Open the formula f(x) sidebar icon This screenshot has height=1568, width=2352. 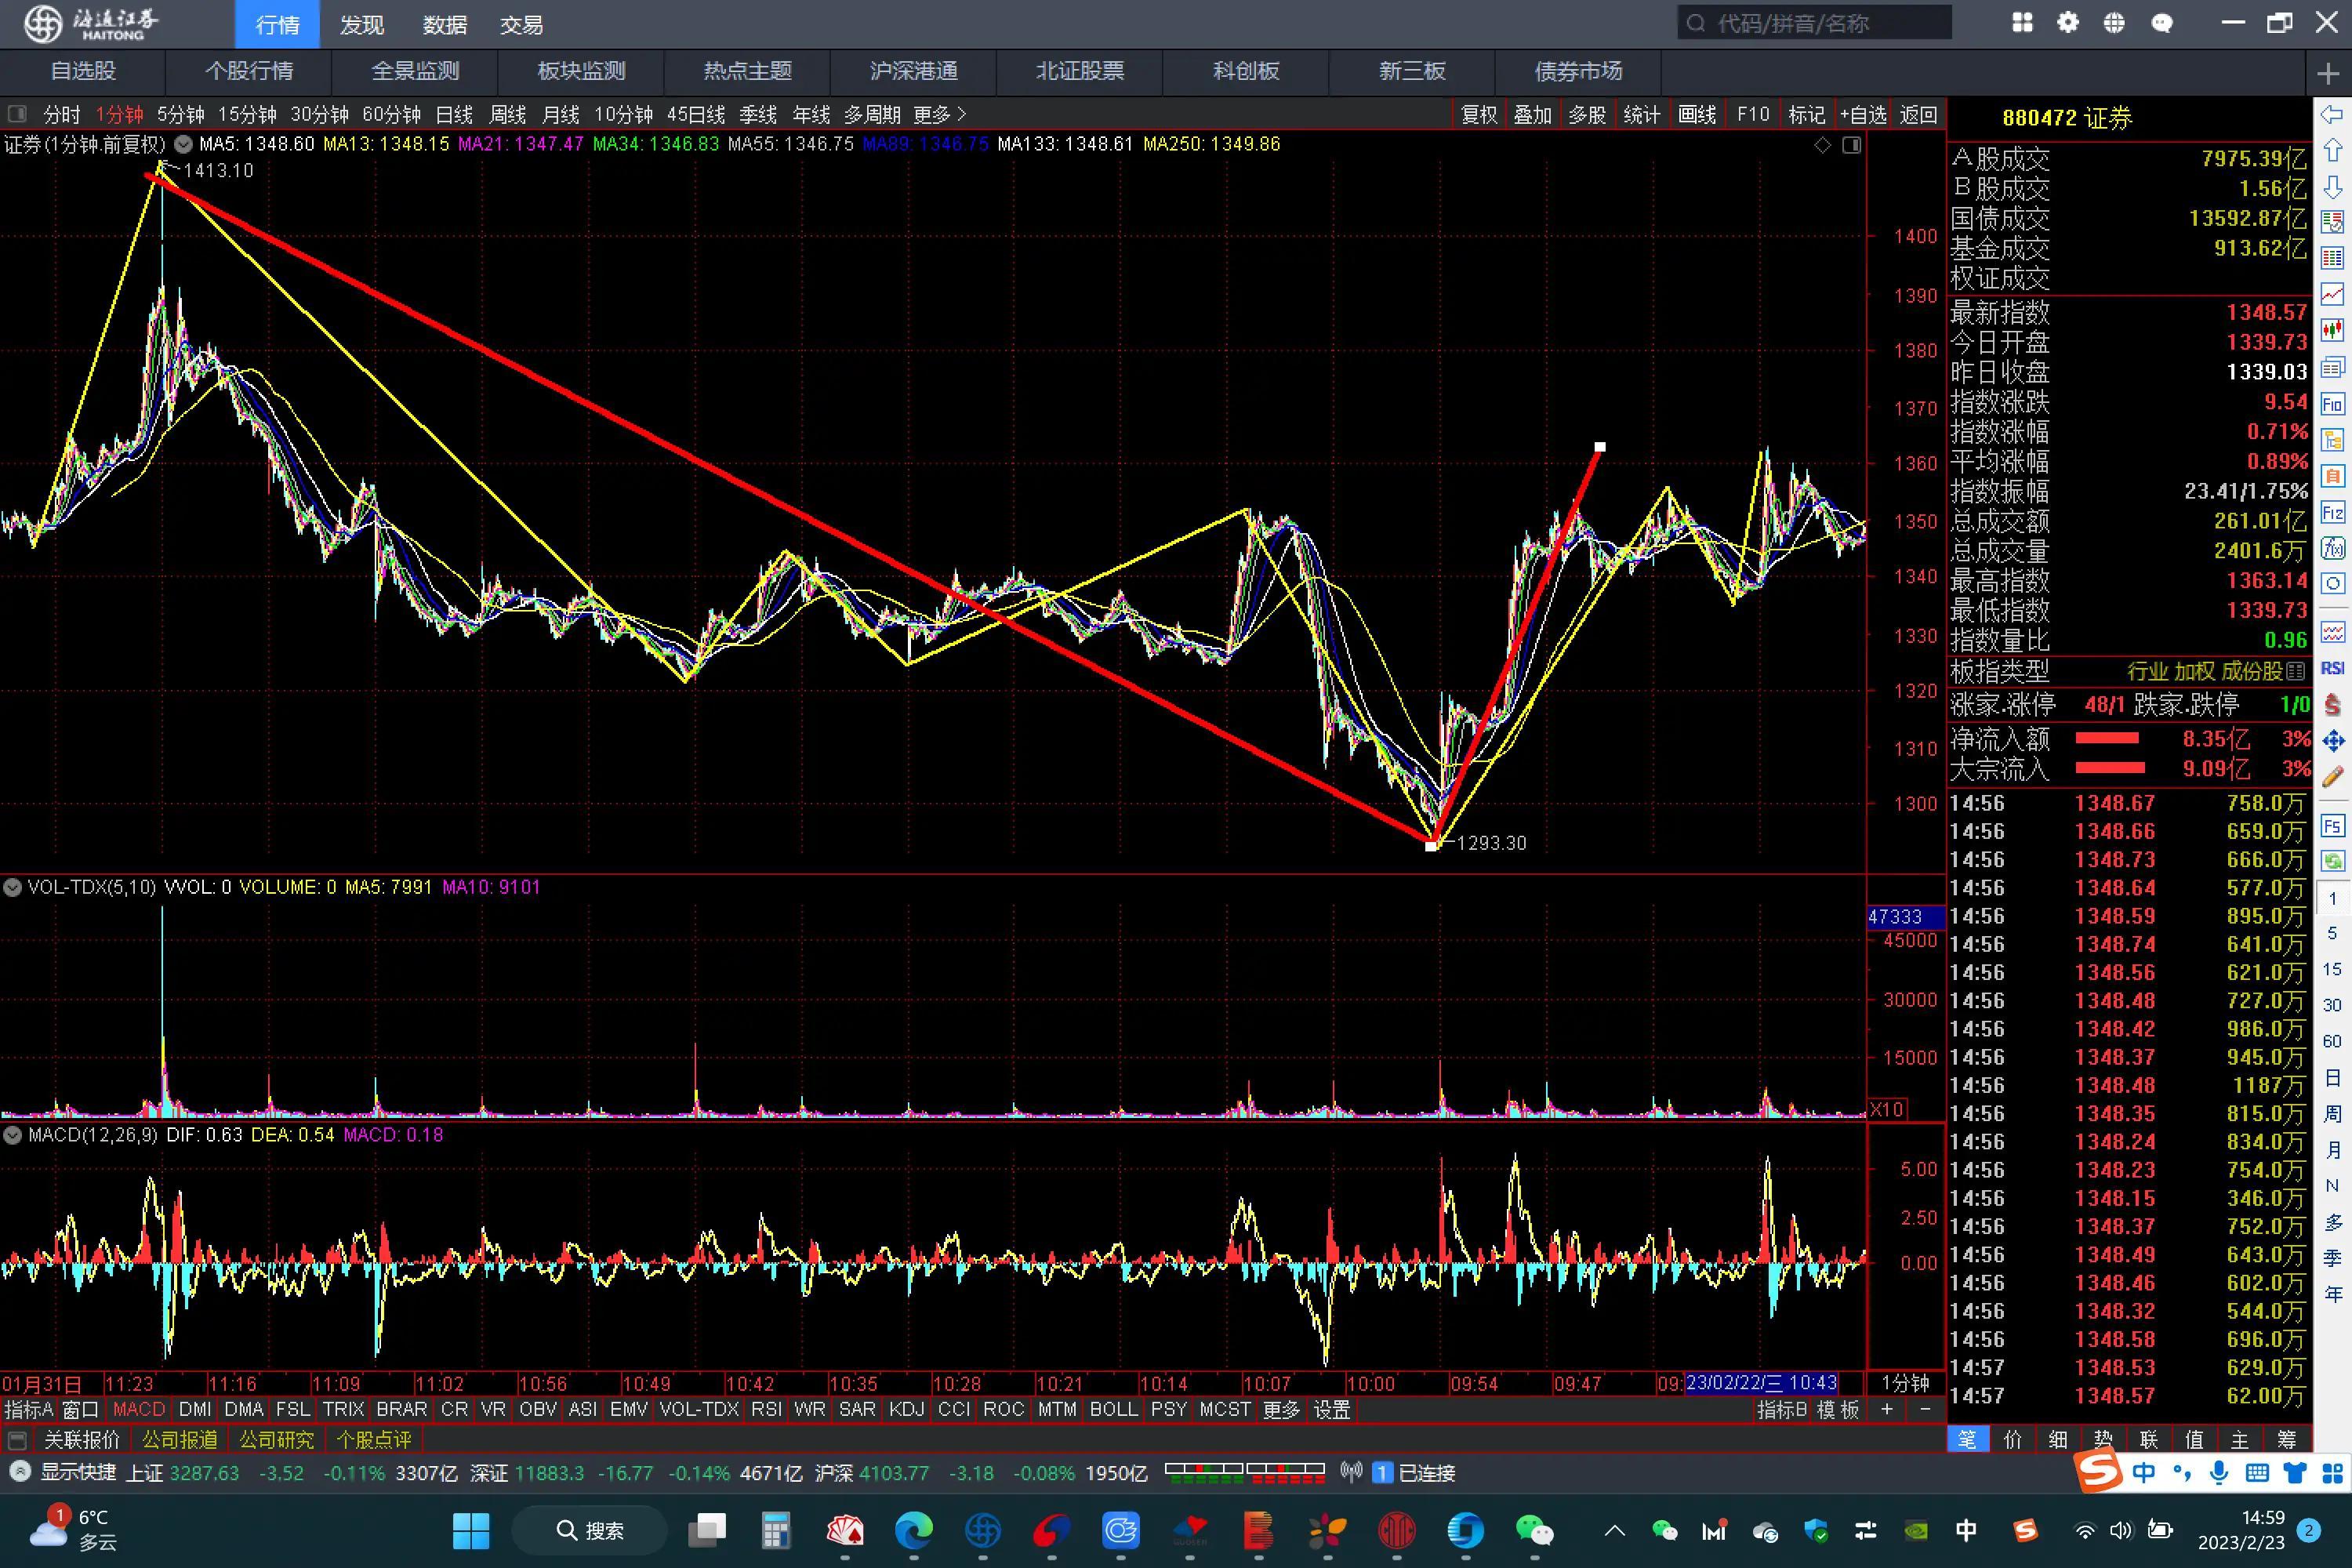[x=2332, y=548]
